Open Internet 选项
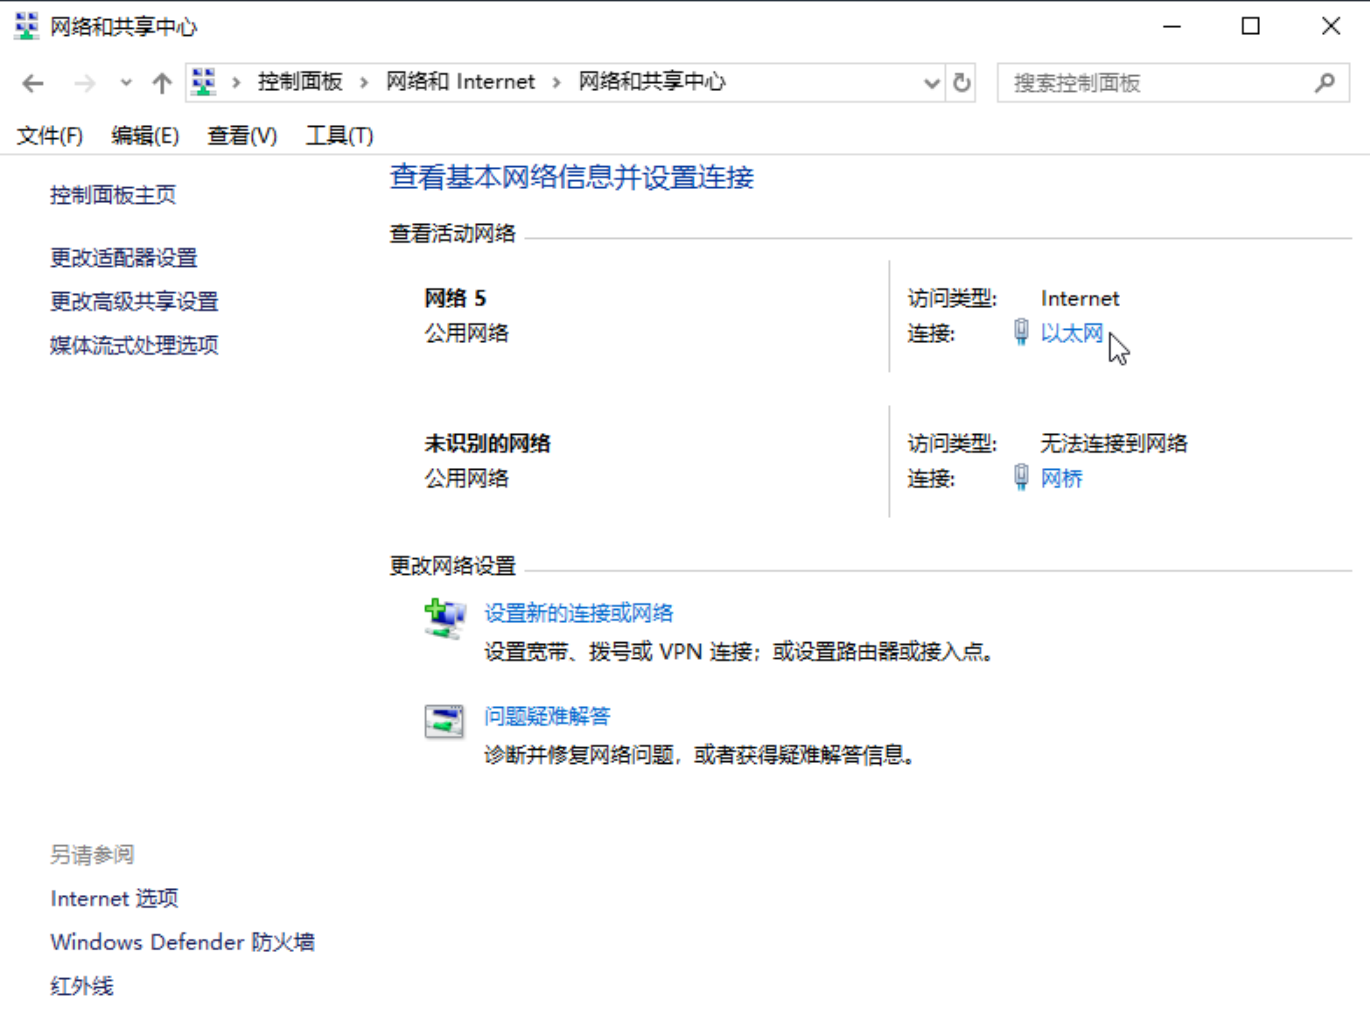The height and width of the screenshot is (1034, 1370). click(114, 898)
